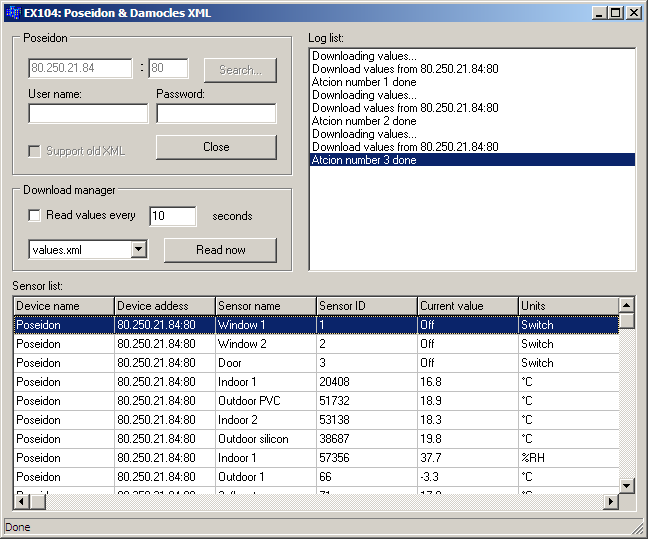This screenshot has width=648, height=539.
Task: Focus the Password input field
Action: click(216, 113)
